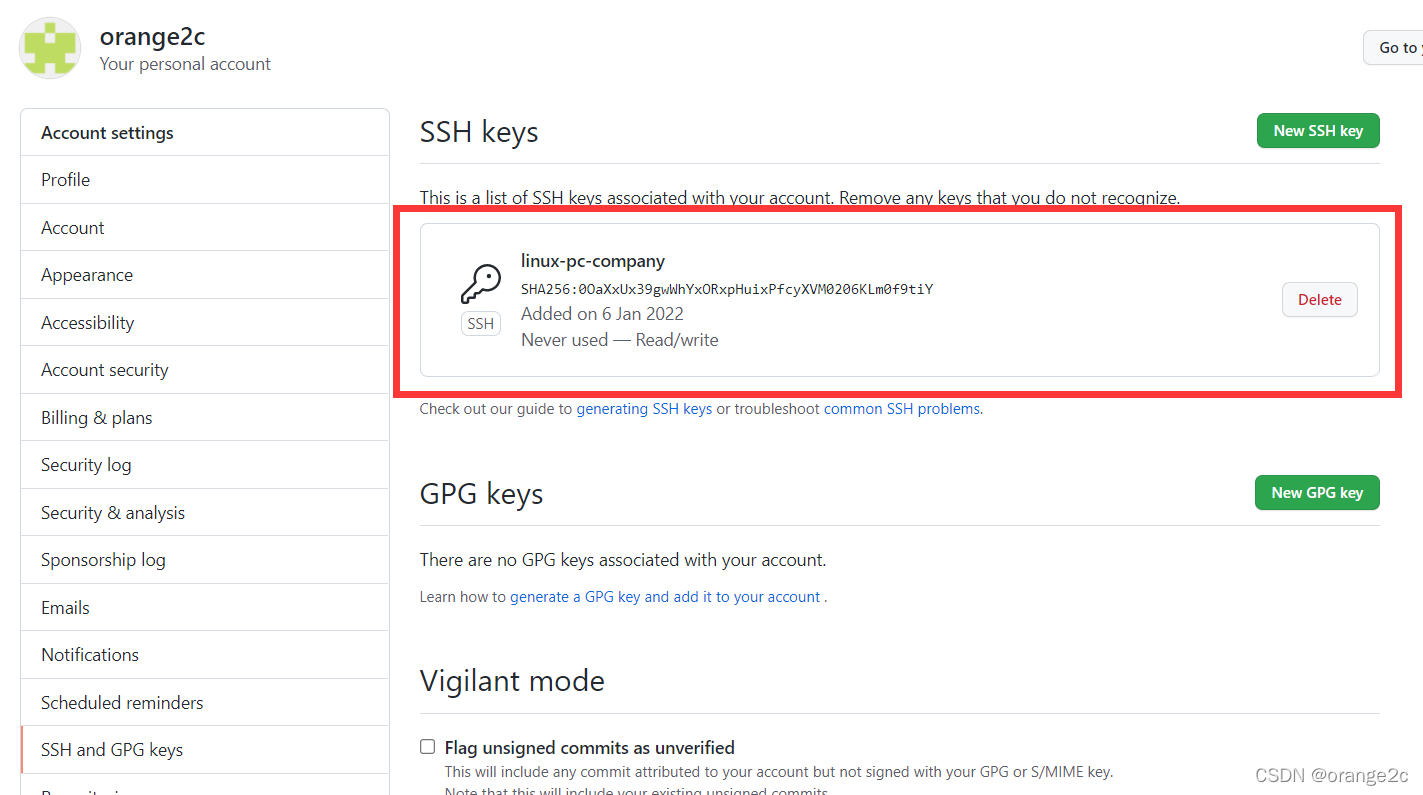This screenshot has width=1423, height=795.
Task: Select SSH and GPG keys sidebar item
Action: click(x=205, y=750)
